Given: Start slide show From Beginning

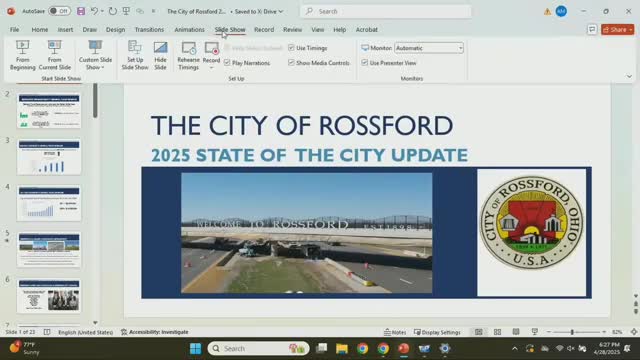Looking at the screenshot, I should (x=22, y=55).
